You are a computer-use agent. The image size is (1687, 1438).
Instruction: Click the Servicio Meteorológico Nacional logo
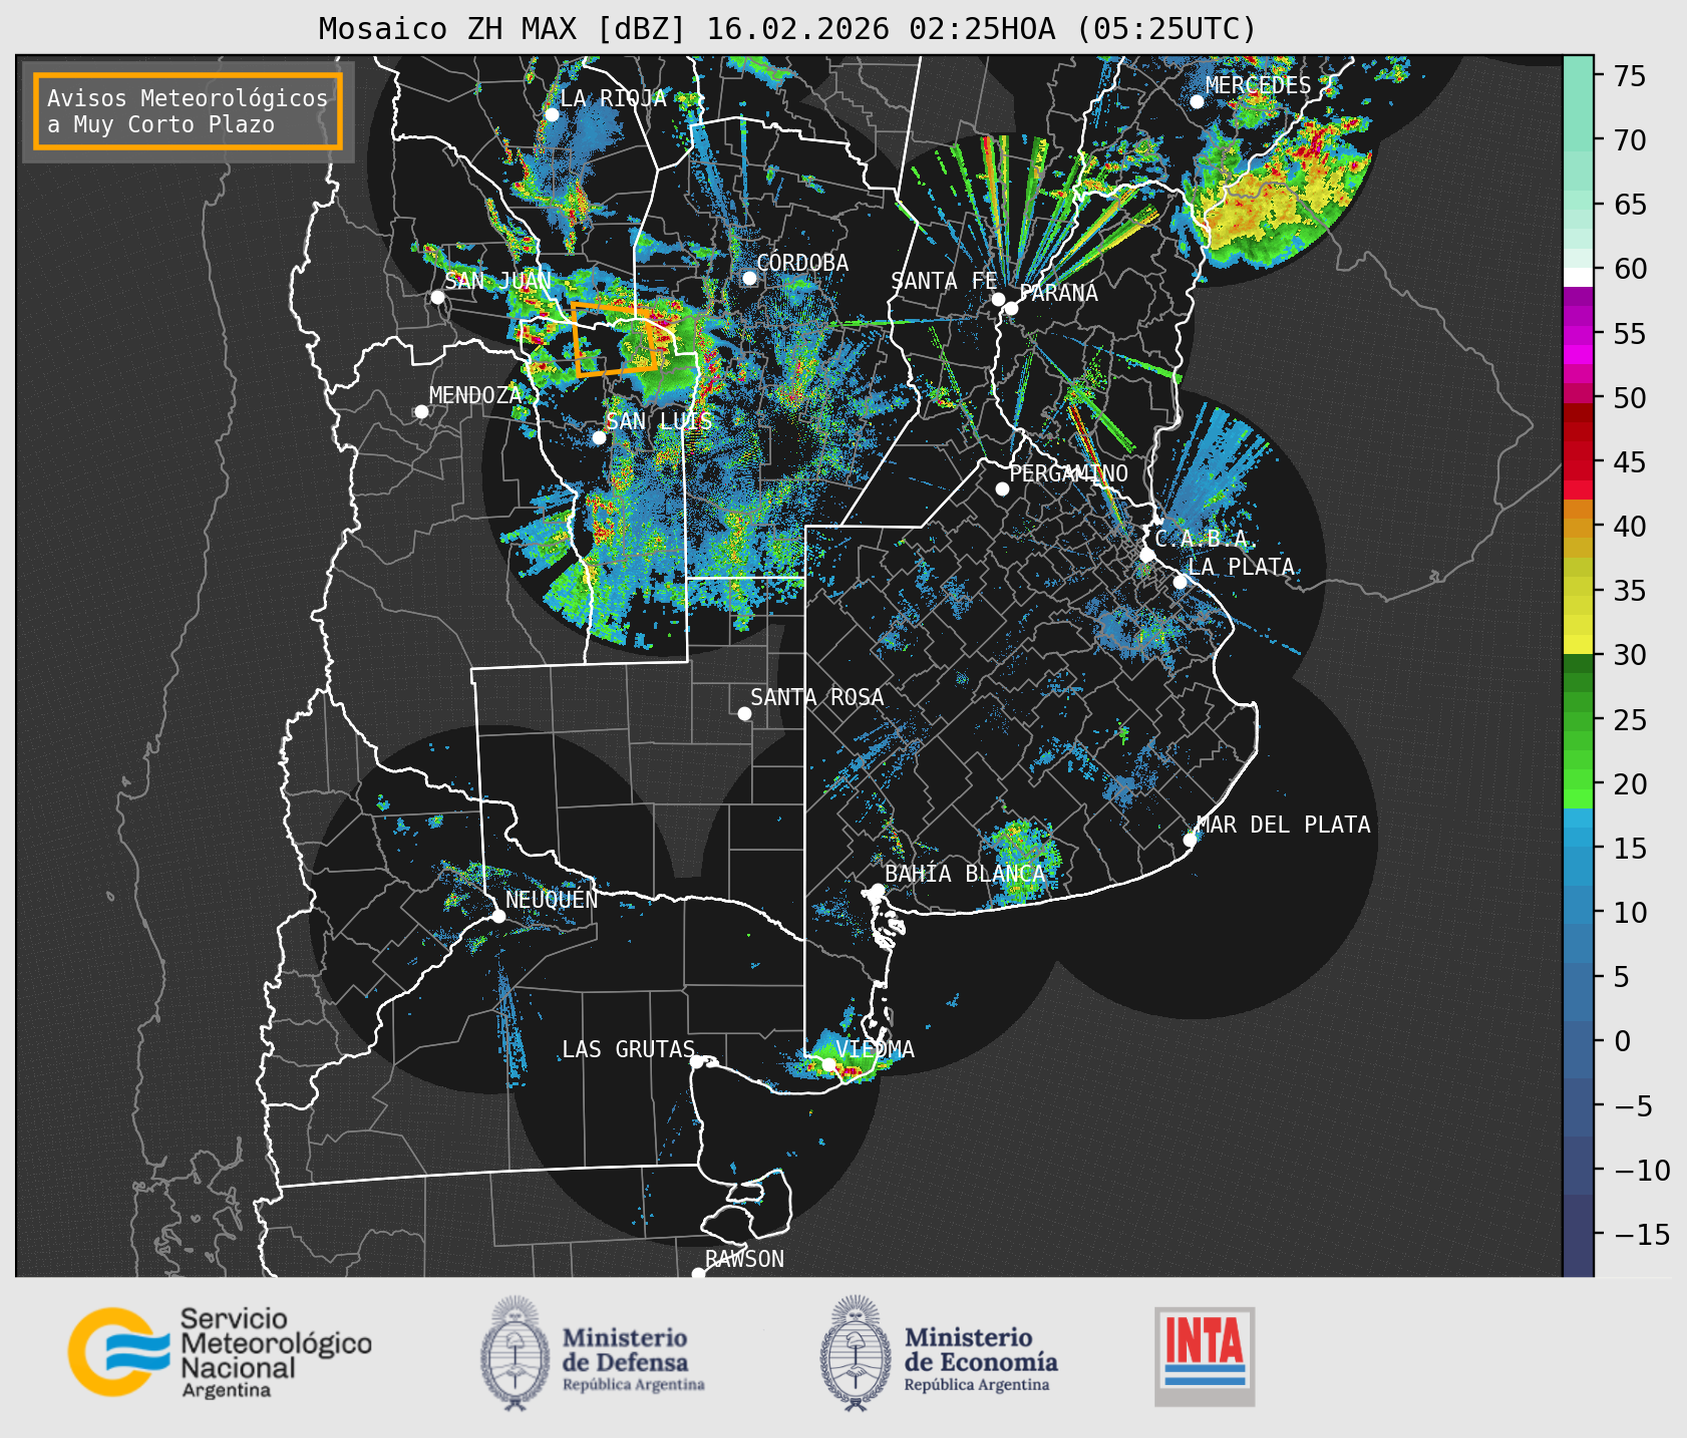(220, 1352)
